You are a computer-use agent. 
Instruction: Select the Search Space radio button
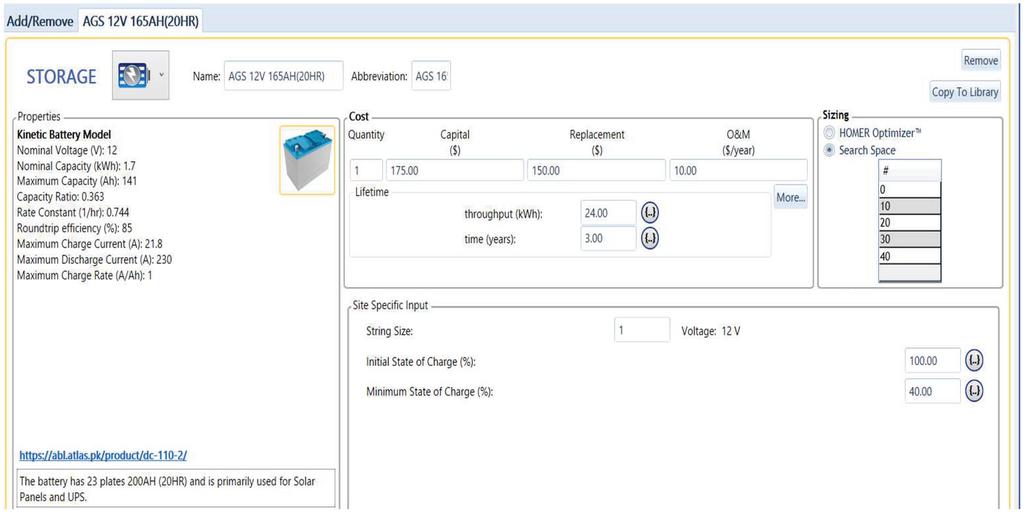[829, 150]
